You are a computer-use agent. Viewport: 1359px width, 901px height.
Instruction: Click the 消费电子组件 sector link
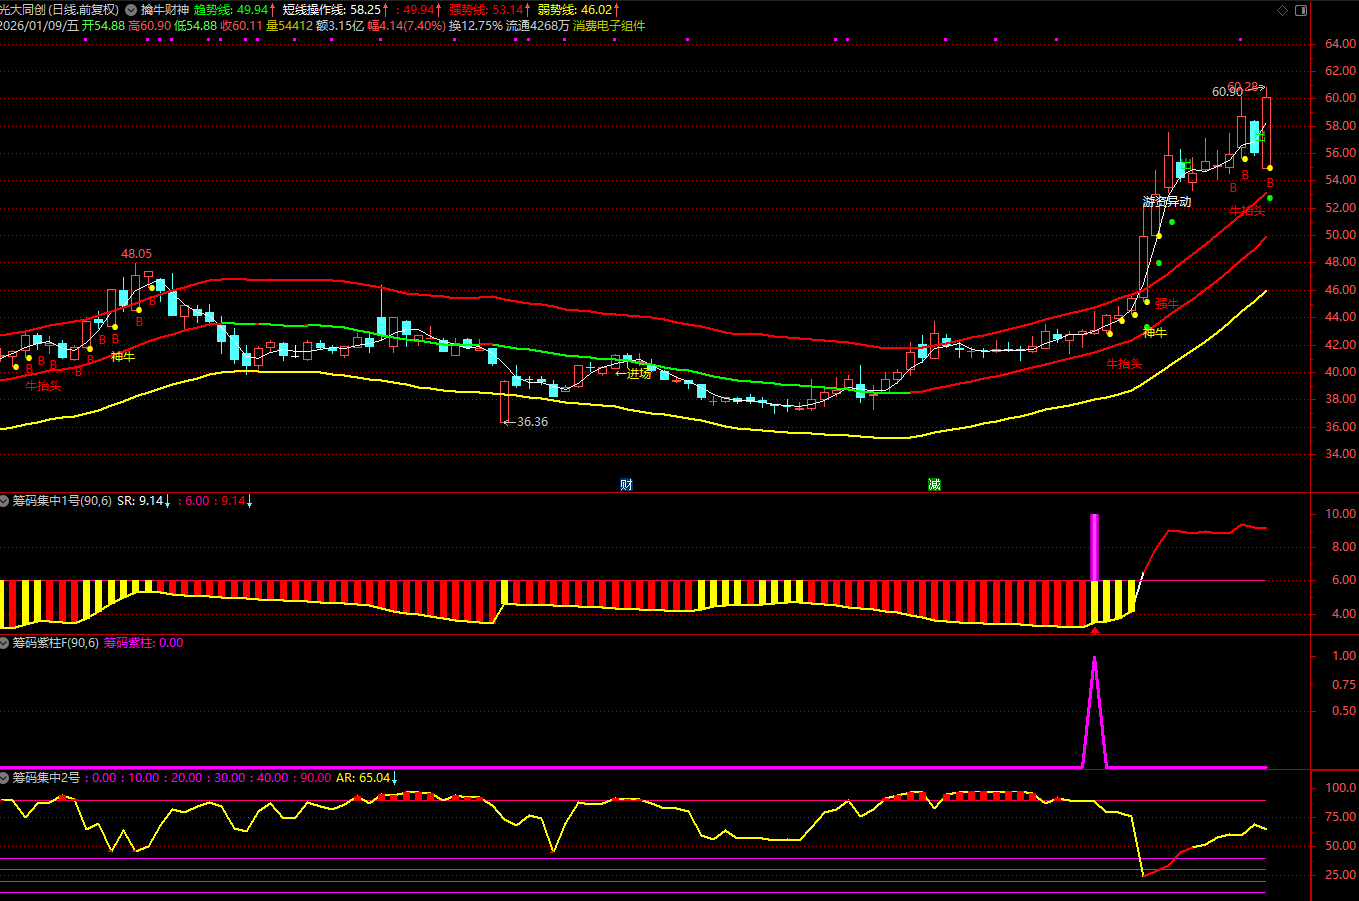tap(609, 26)
